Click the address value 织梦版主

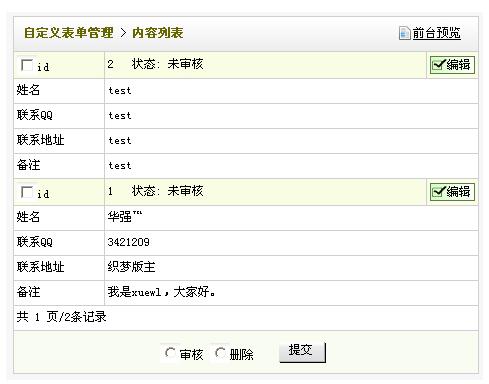point(131,267)
